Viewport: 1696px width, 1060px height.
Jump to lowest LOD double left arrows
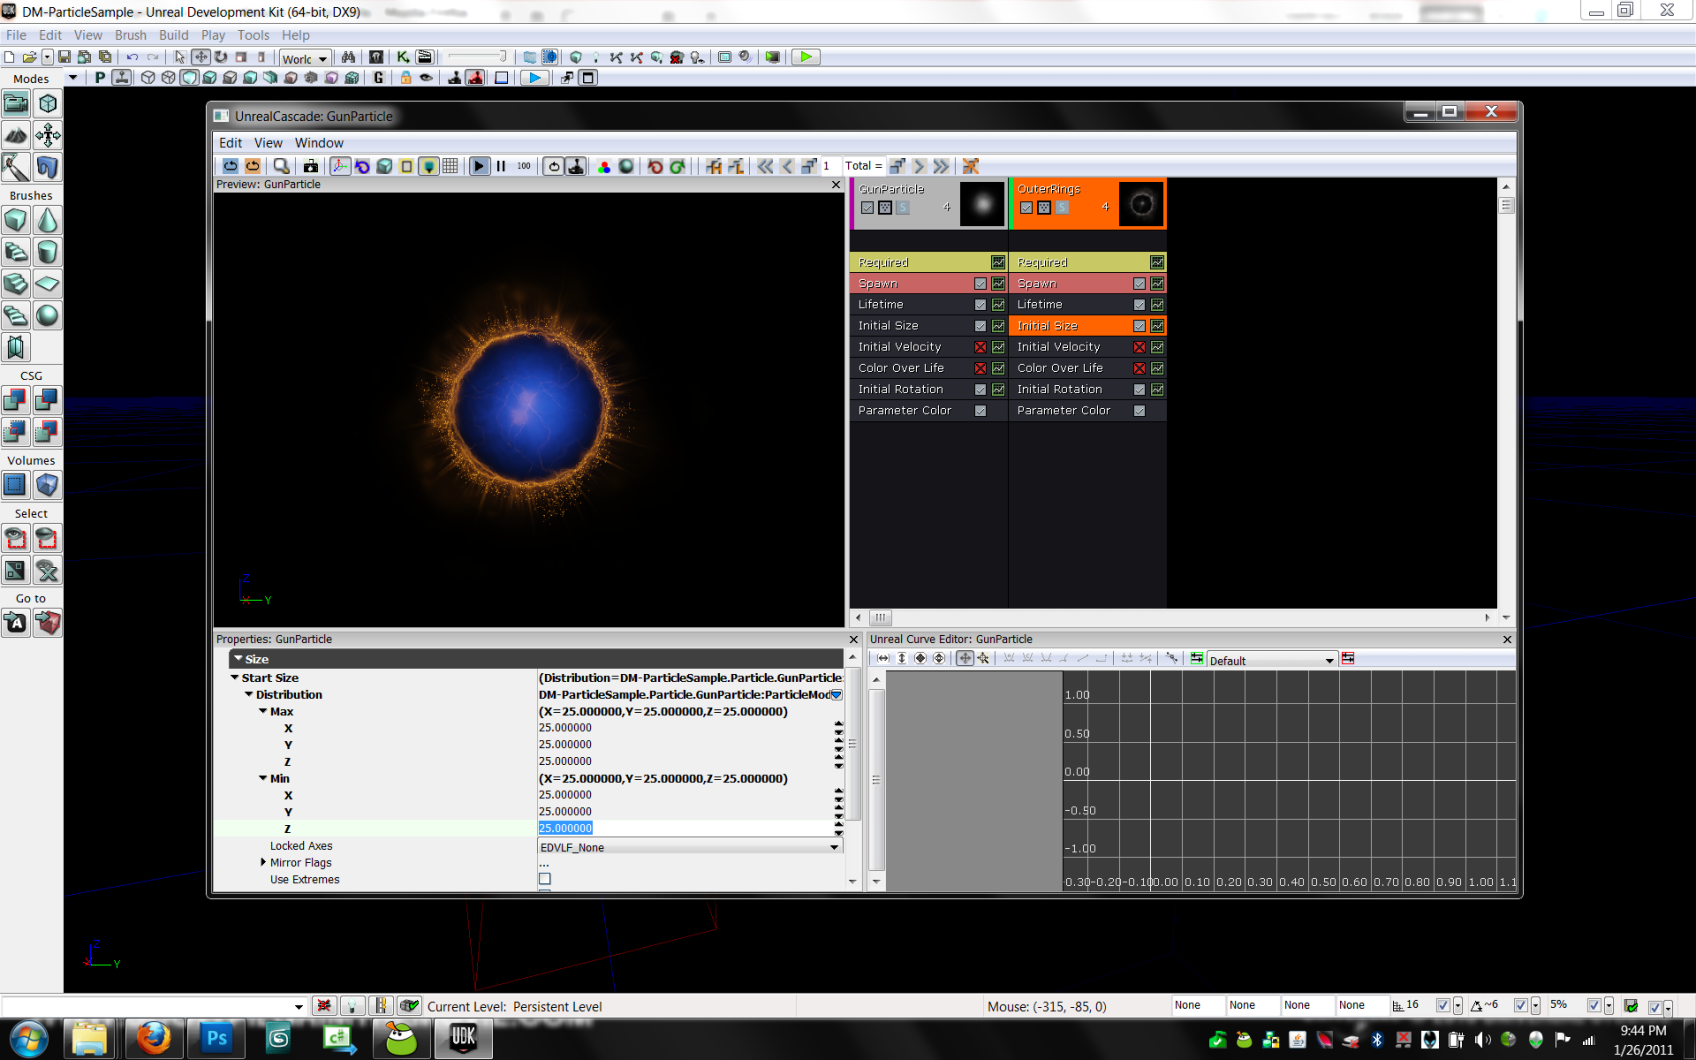pyautogui.click(x=765, y=166)
